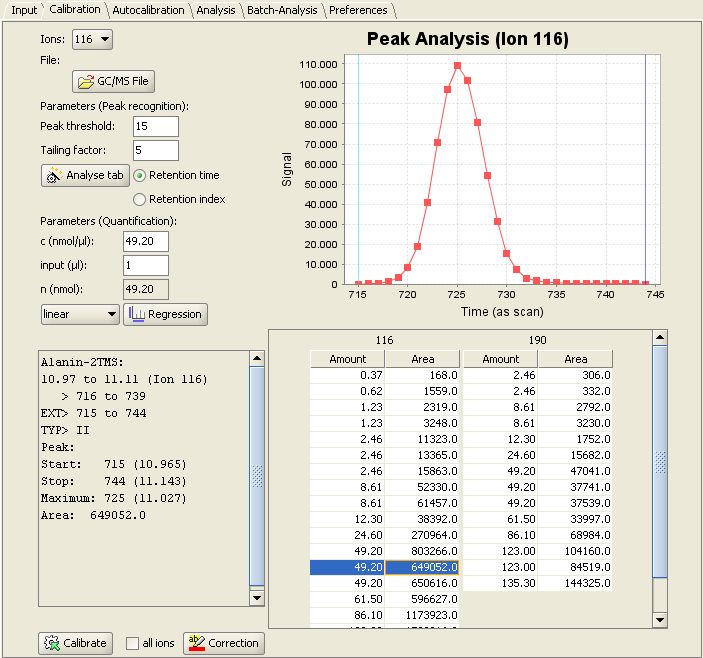The width and height of the screenshot is (703, 658).
Task: Select the 15682.0 area cell
Action: pos(575,455)
